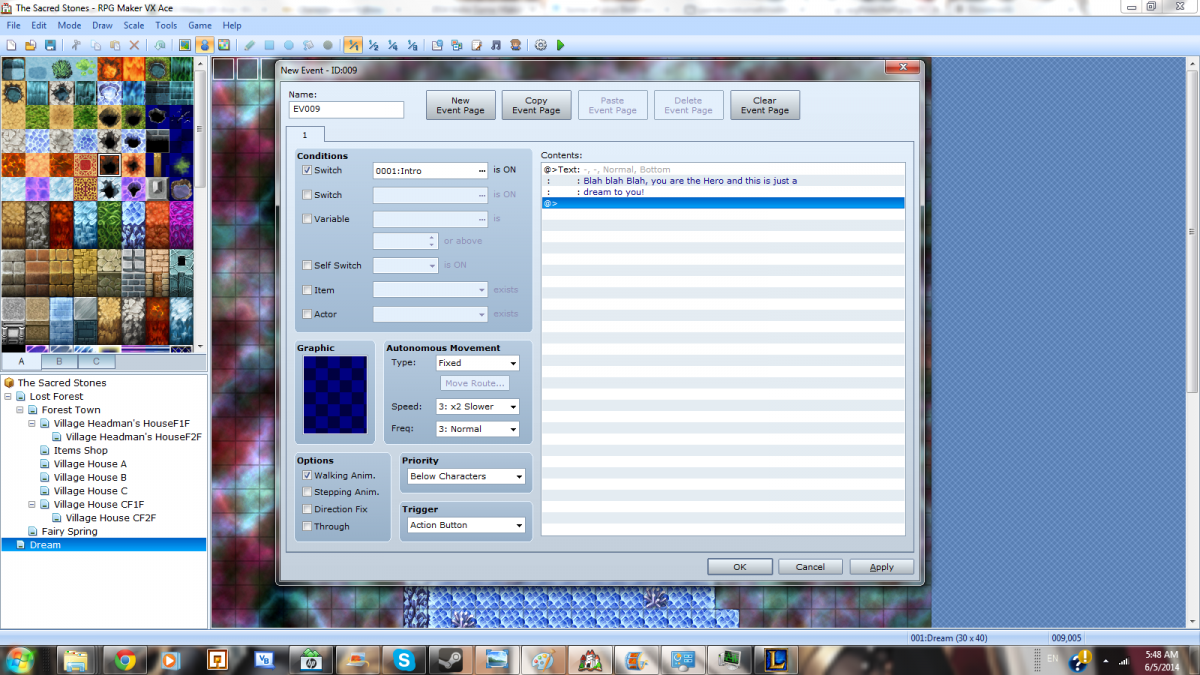The height and width of the screenshot is (675, 1200).
Task: Open the Database icon in toolbar
Action: 437,45
